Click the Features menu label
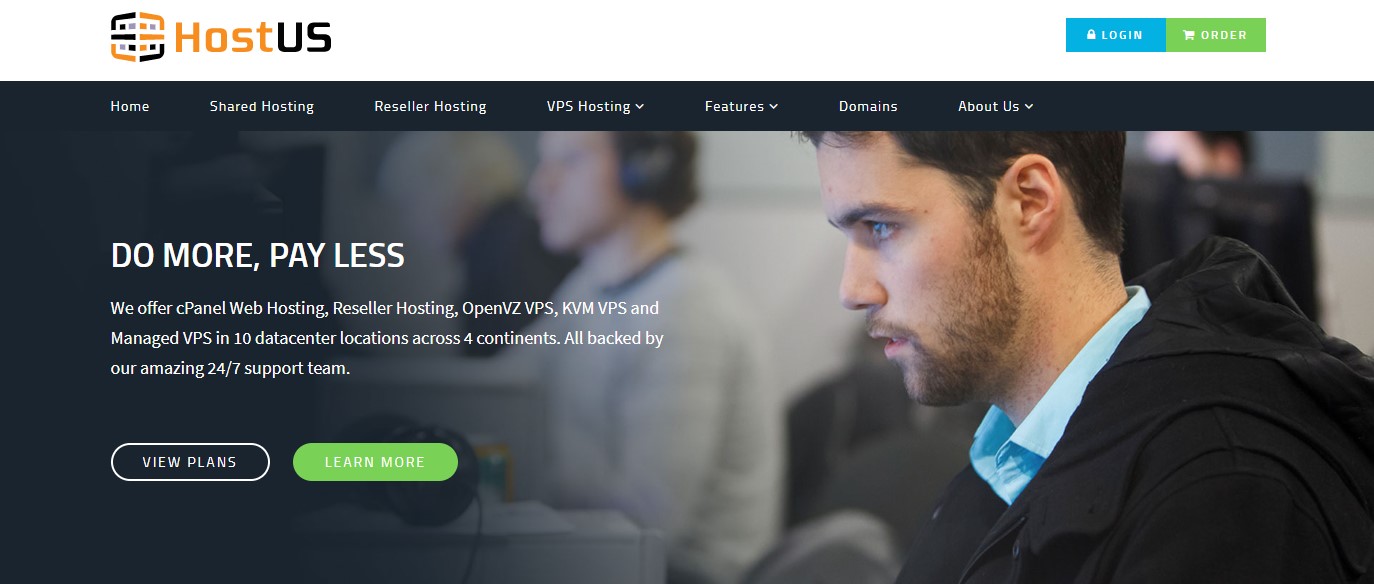Viewport: 1374px width, 584px height. pyautogui.click(x=734, y=106)
